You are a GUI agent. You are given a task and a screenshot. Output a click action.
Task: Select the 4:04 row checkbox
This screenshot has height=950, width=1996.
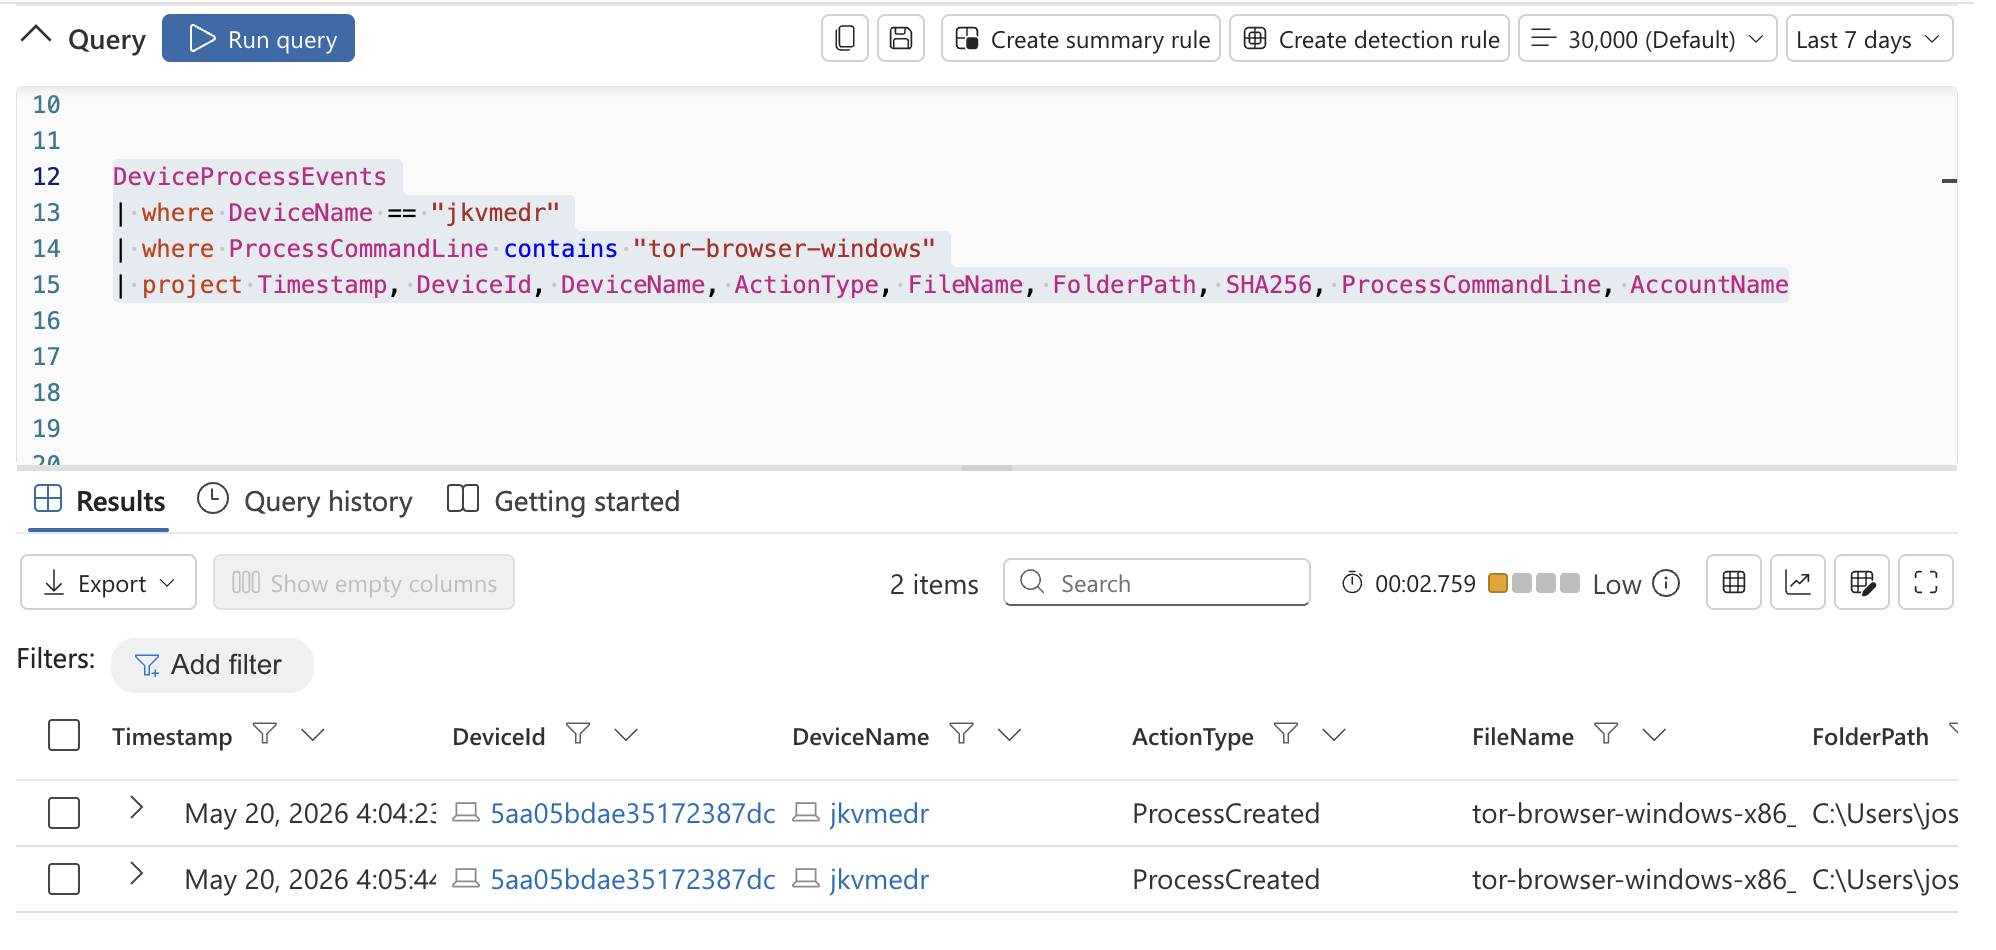64,813
